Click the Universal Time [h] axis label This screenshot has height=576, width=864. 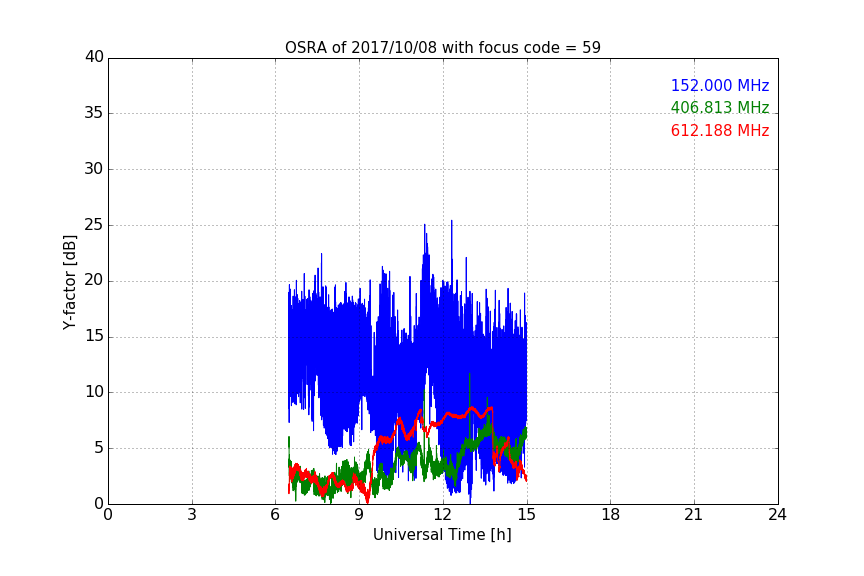click(x=442, y=535)
